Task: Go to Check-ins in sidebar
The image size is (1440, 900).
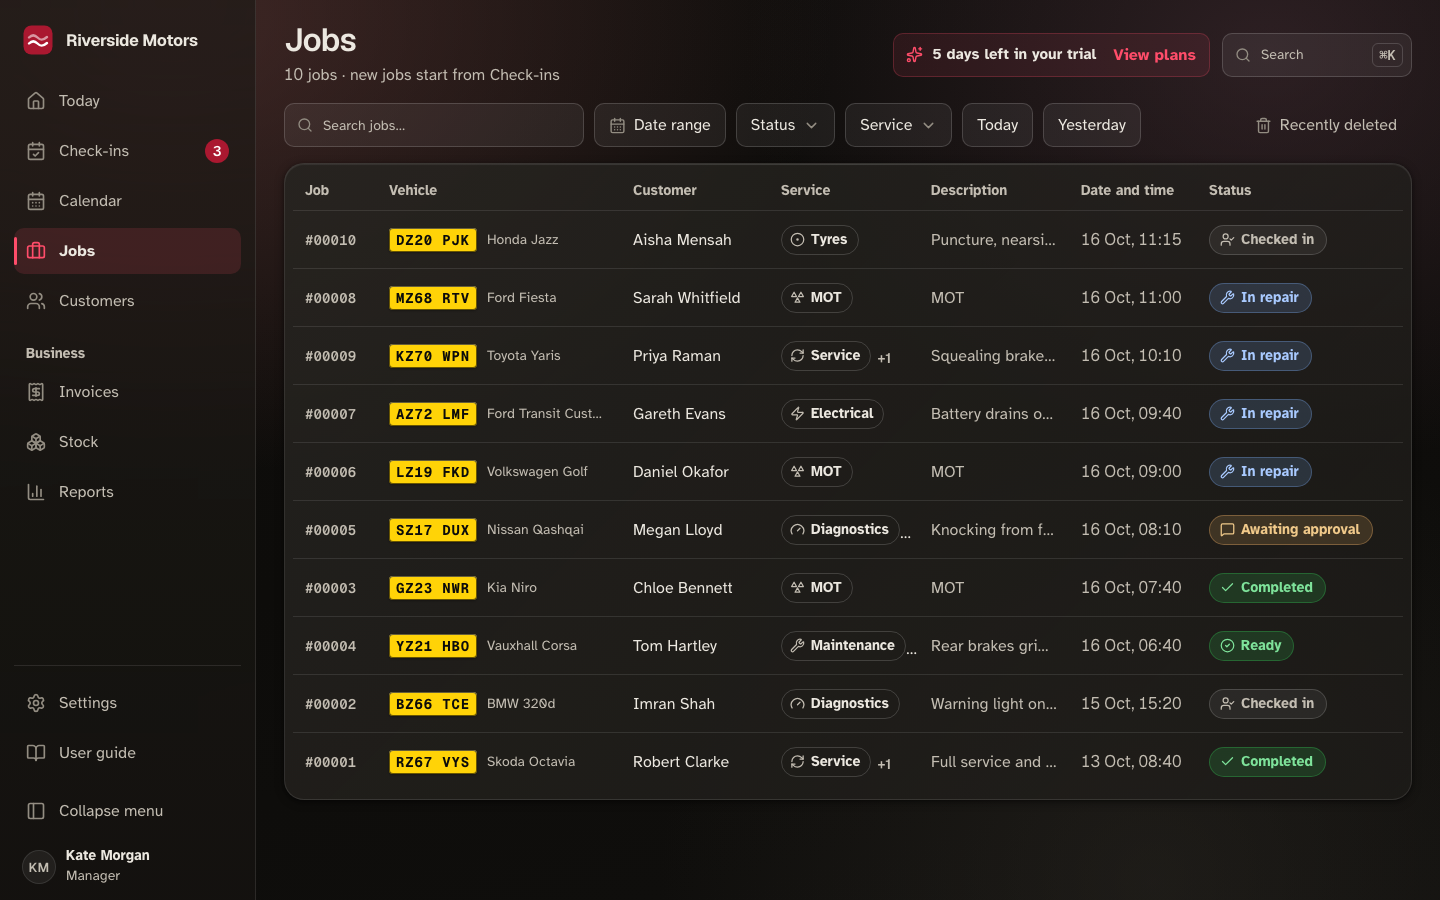Action: click(x=127, y=151)
